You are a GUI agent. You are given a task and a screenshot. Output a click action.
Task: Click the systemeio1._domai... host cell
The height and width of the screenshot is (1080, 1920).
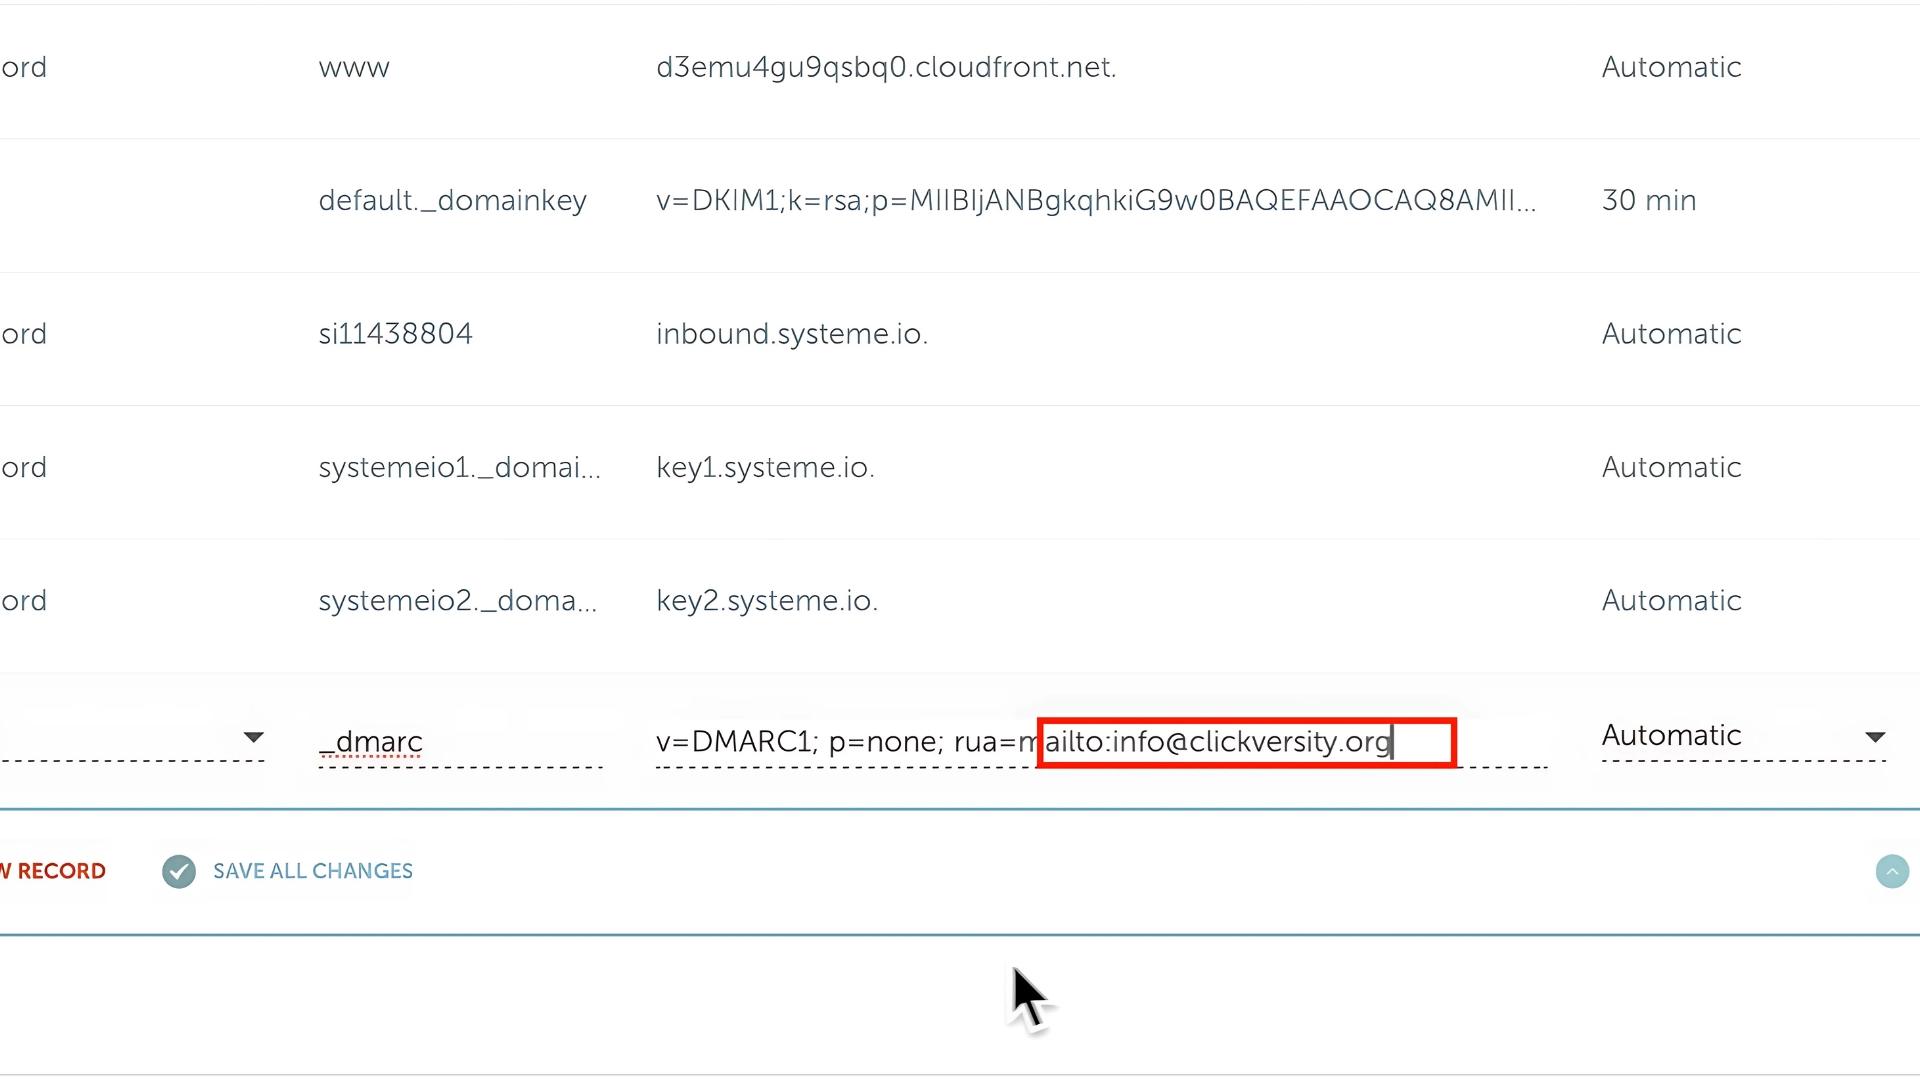[x=459, y=468]
